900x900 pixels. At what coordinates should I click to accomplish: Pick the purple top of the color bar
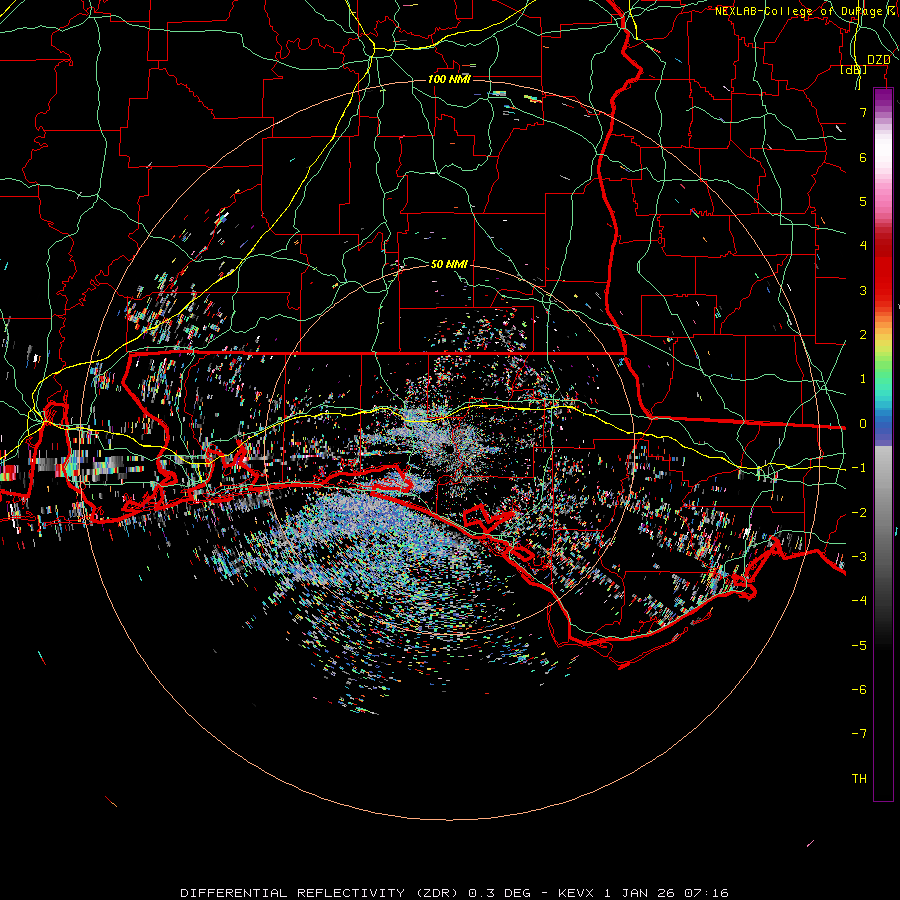click(x=883, y=99)
